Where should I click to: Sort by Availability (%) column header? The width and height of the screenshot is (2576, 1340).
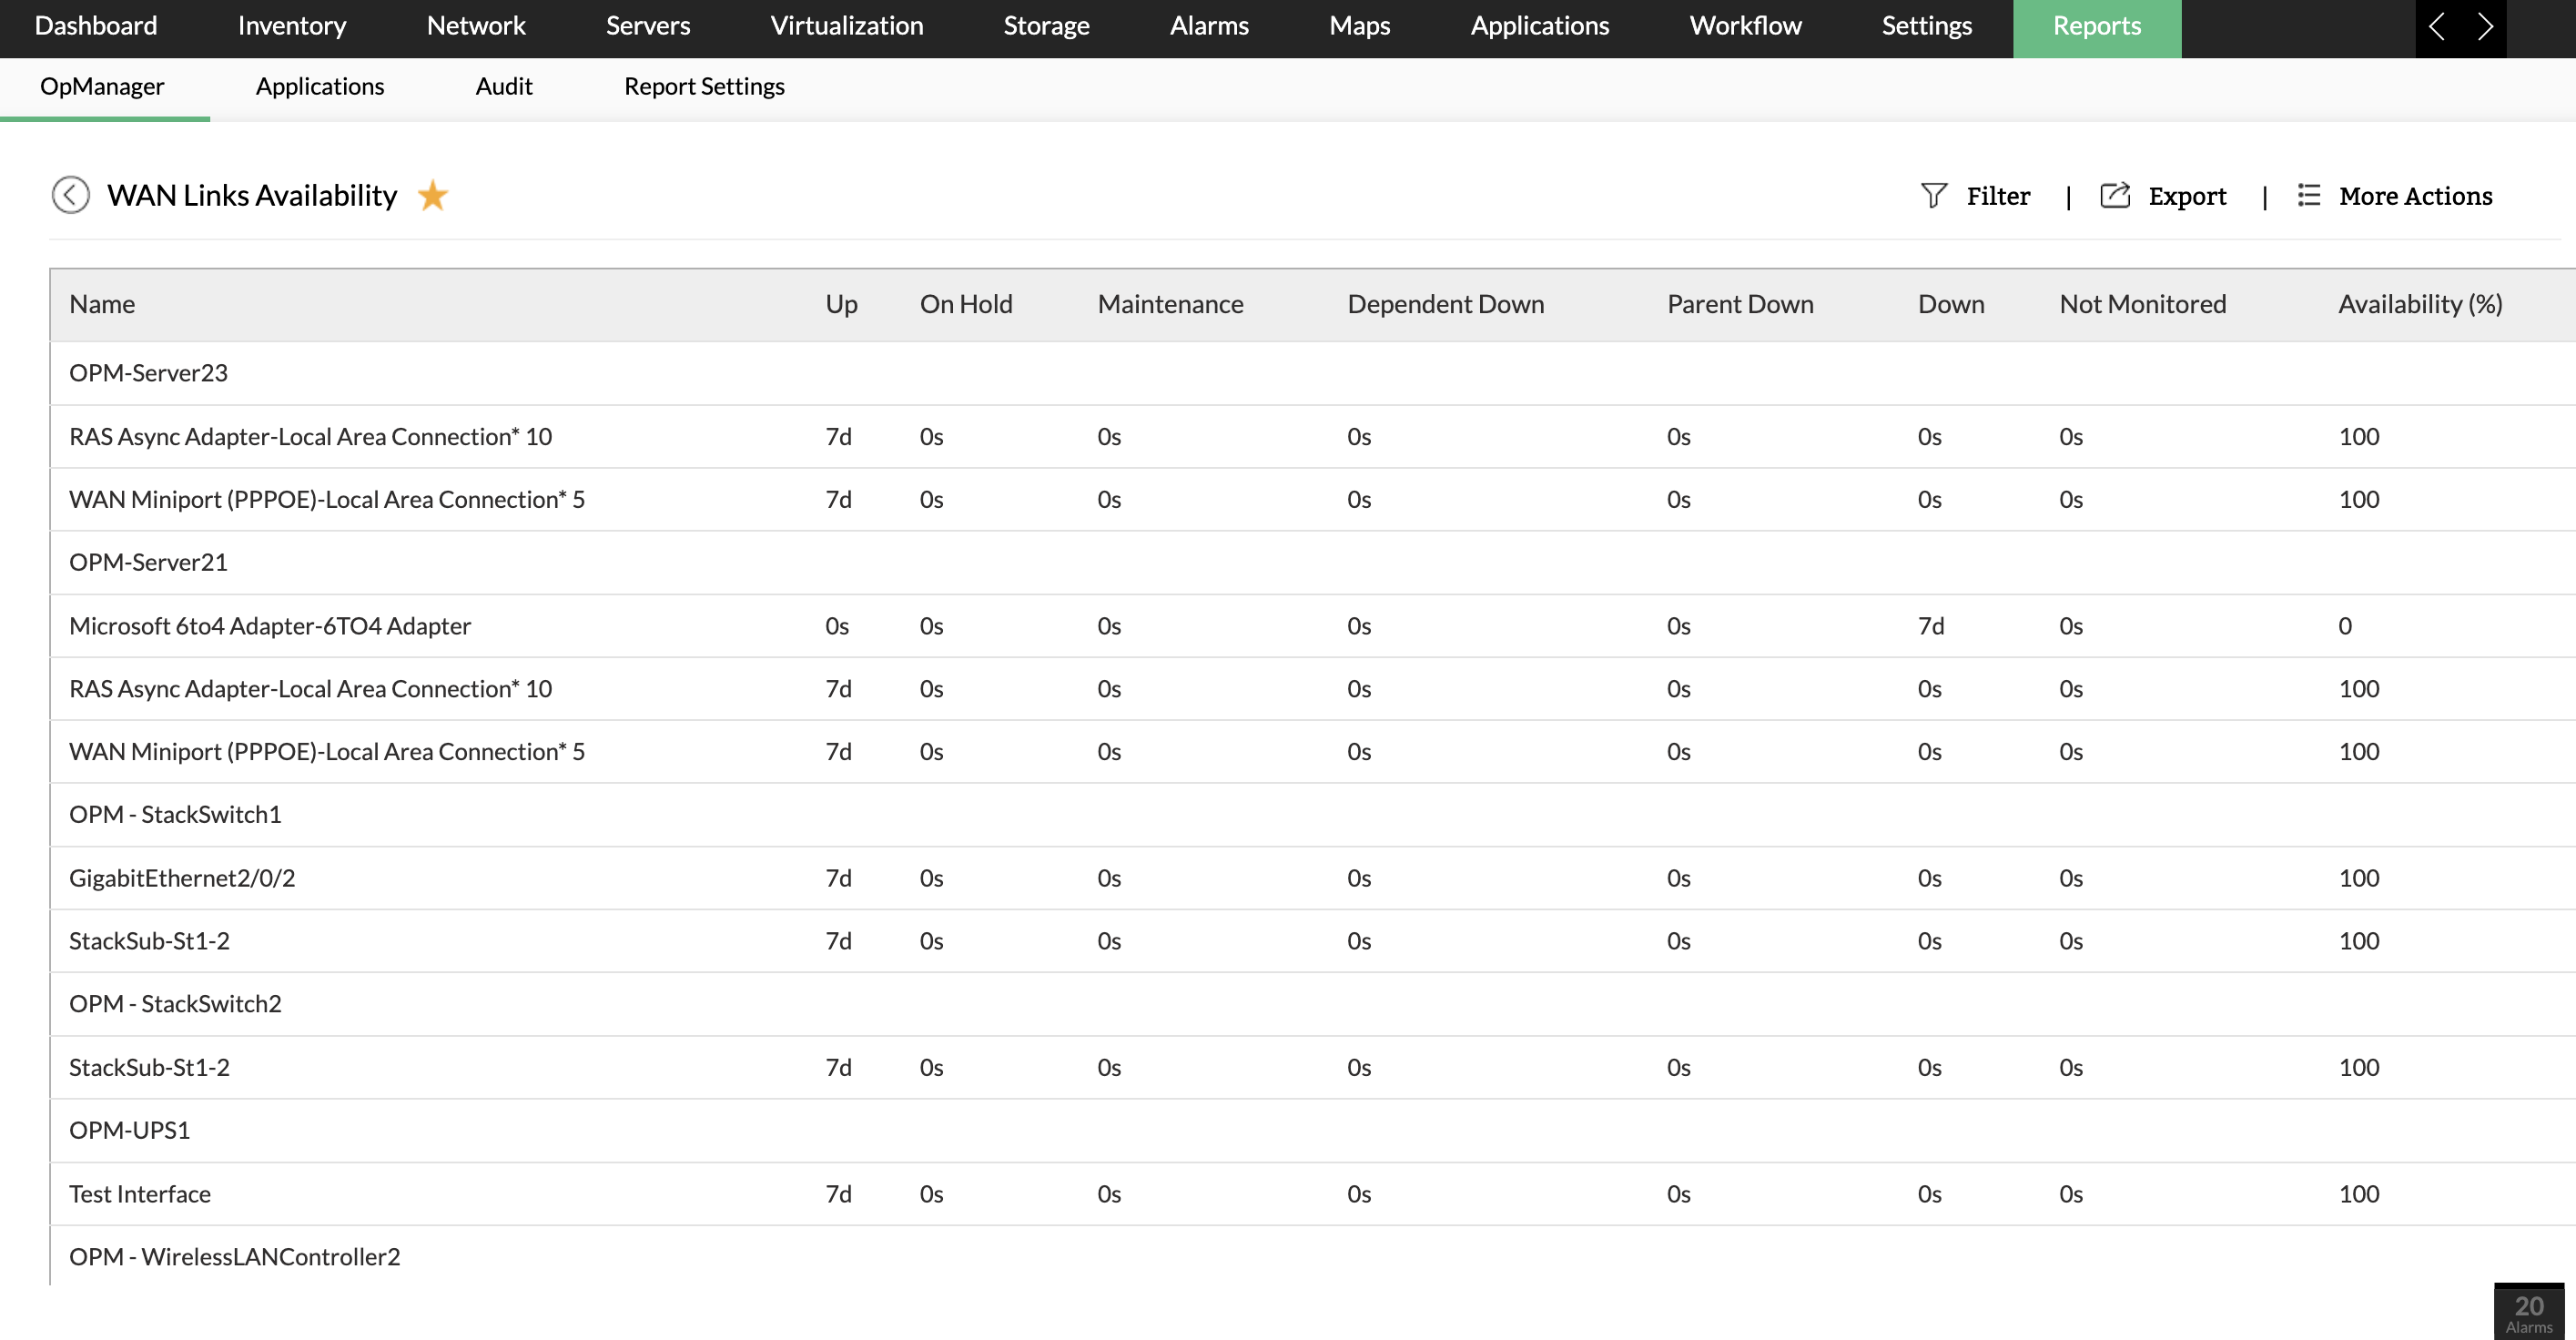point(2419,304)
